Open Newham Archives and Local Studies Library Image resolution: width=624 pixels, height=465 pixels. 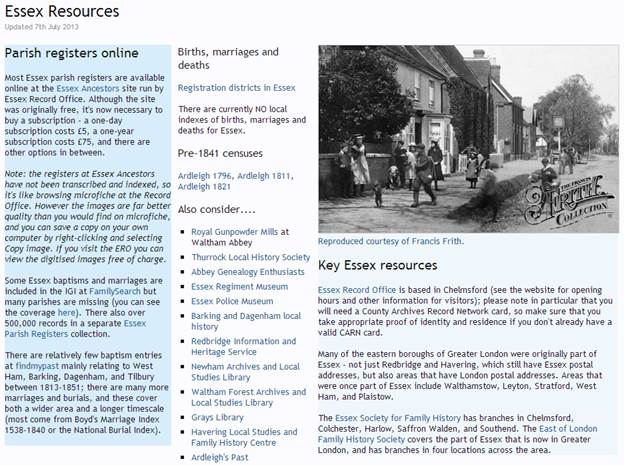pyautogui.click(x=245, y=372)
